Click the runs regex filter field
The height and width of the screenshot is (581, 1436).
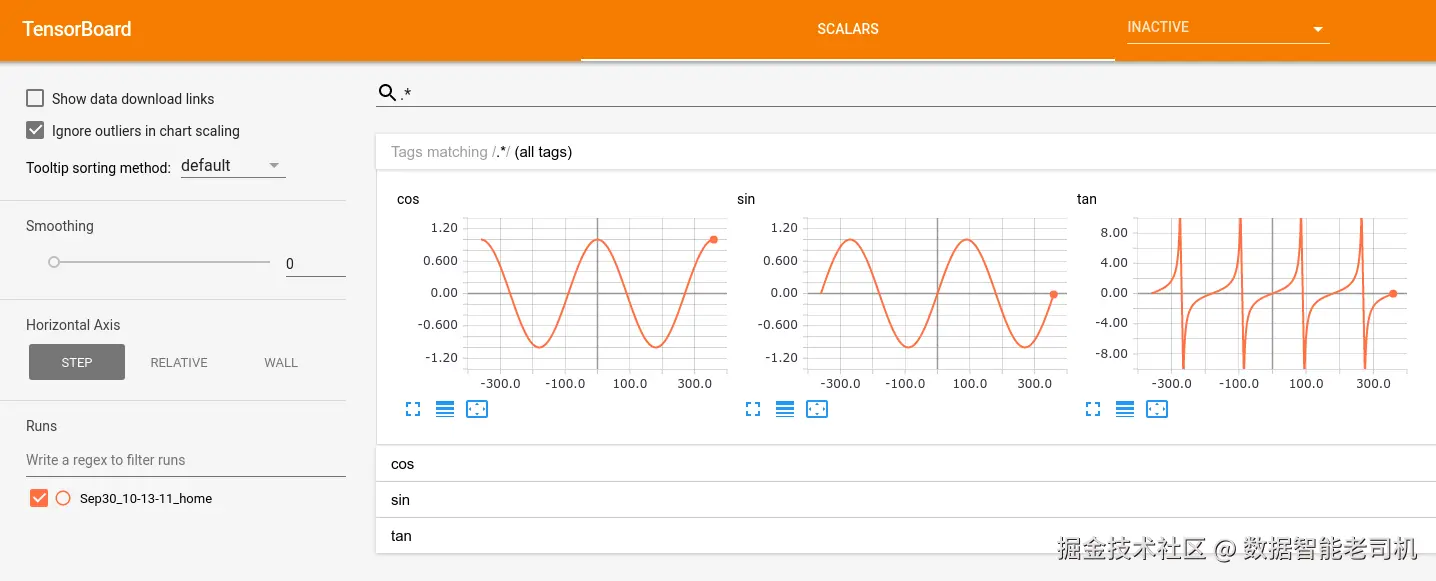[186, 460]
